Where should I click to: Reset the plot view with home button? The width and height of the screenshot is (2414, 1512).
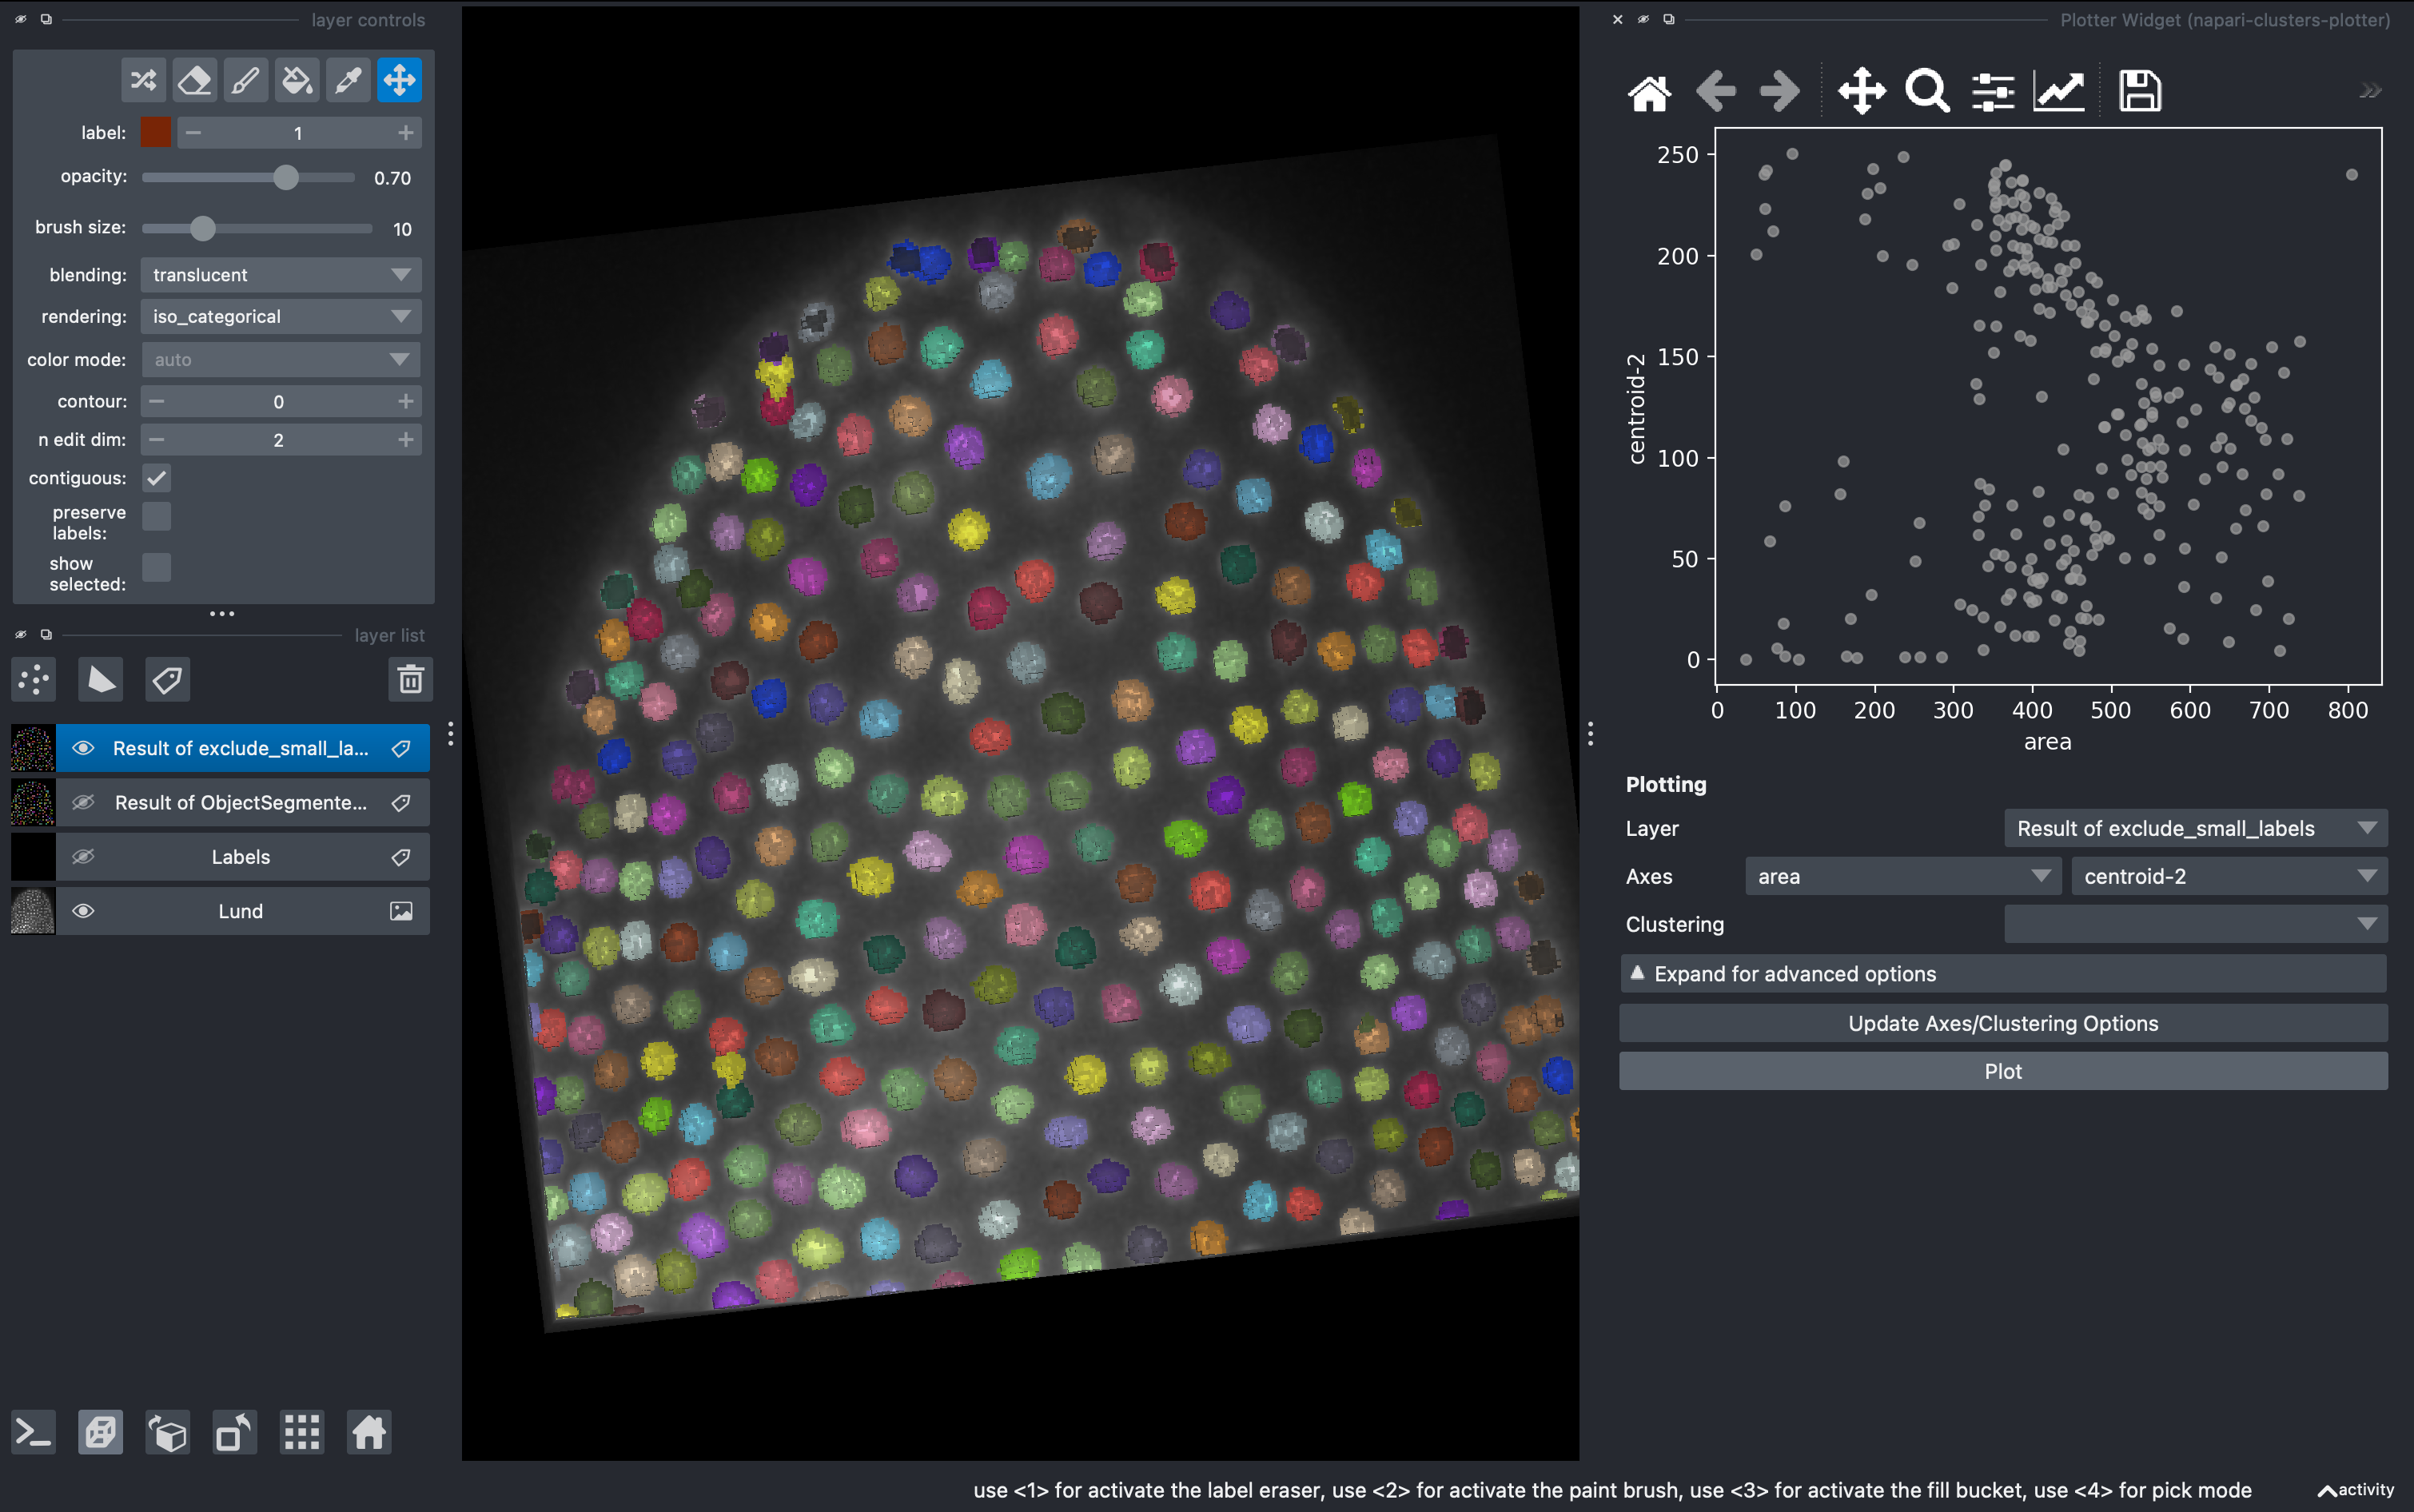[x=1648, y=90]
